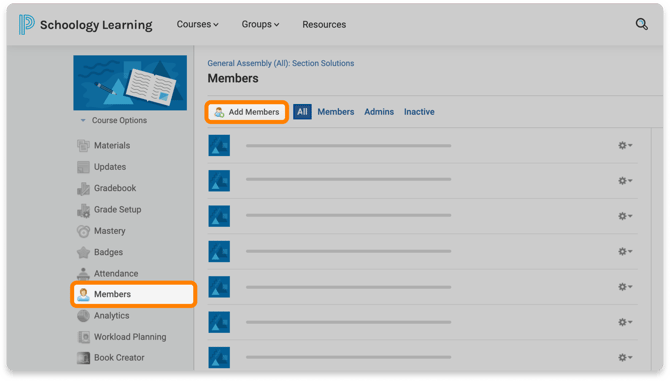Click the Book Creator icon
Image resolution: width=670 pixels, height=381 pixels.
click(x=83, y=358)
